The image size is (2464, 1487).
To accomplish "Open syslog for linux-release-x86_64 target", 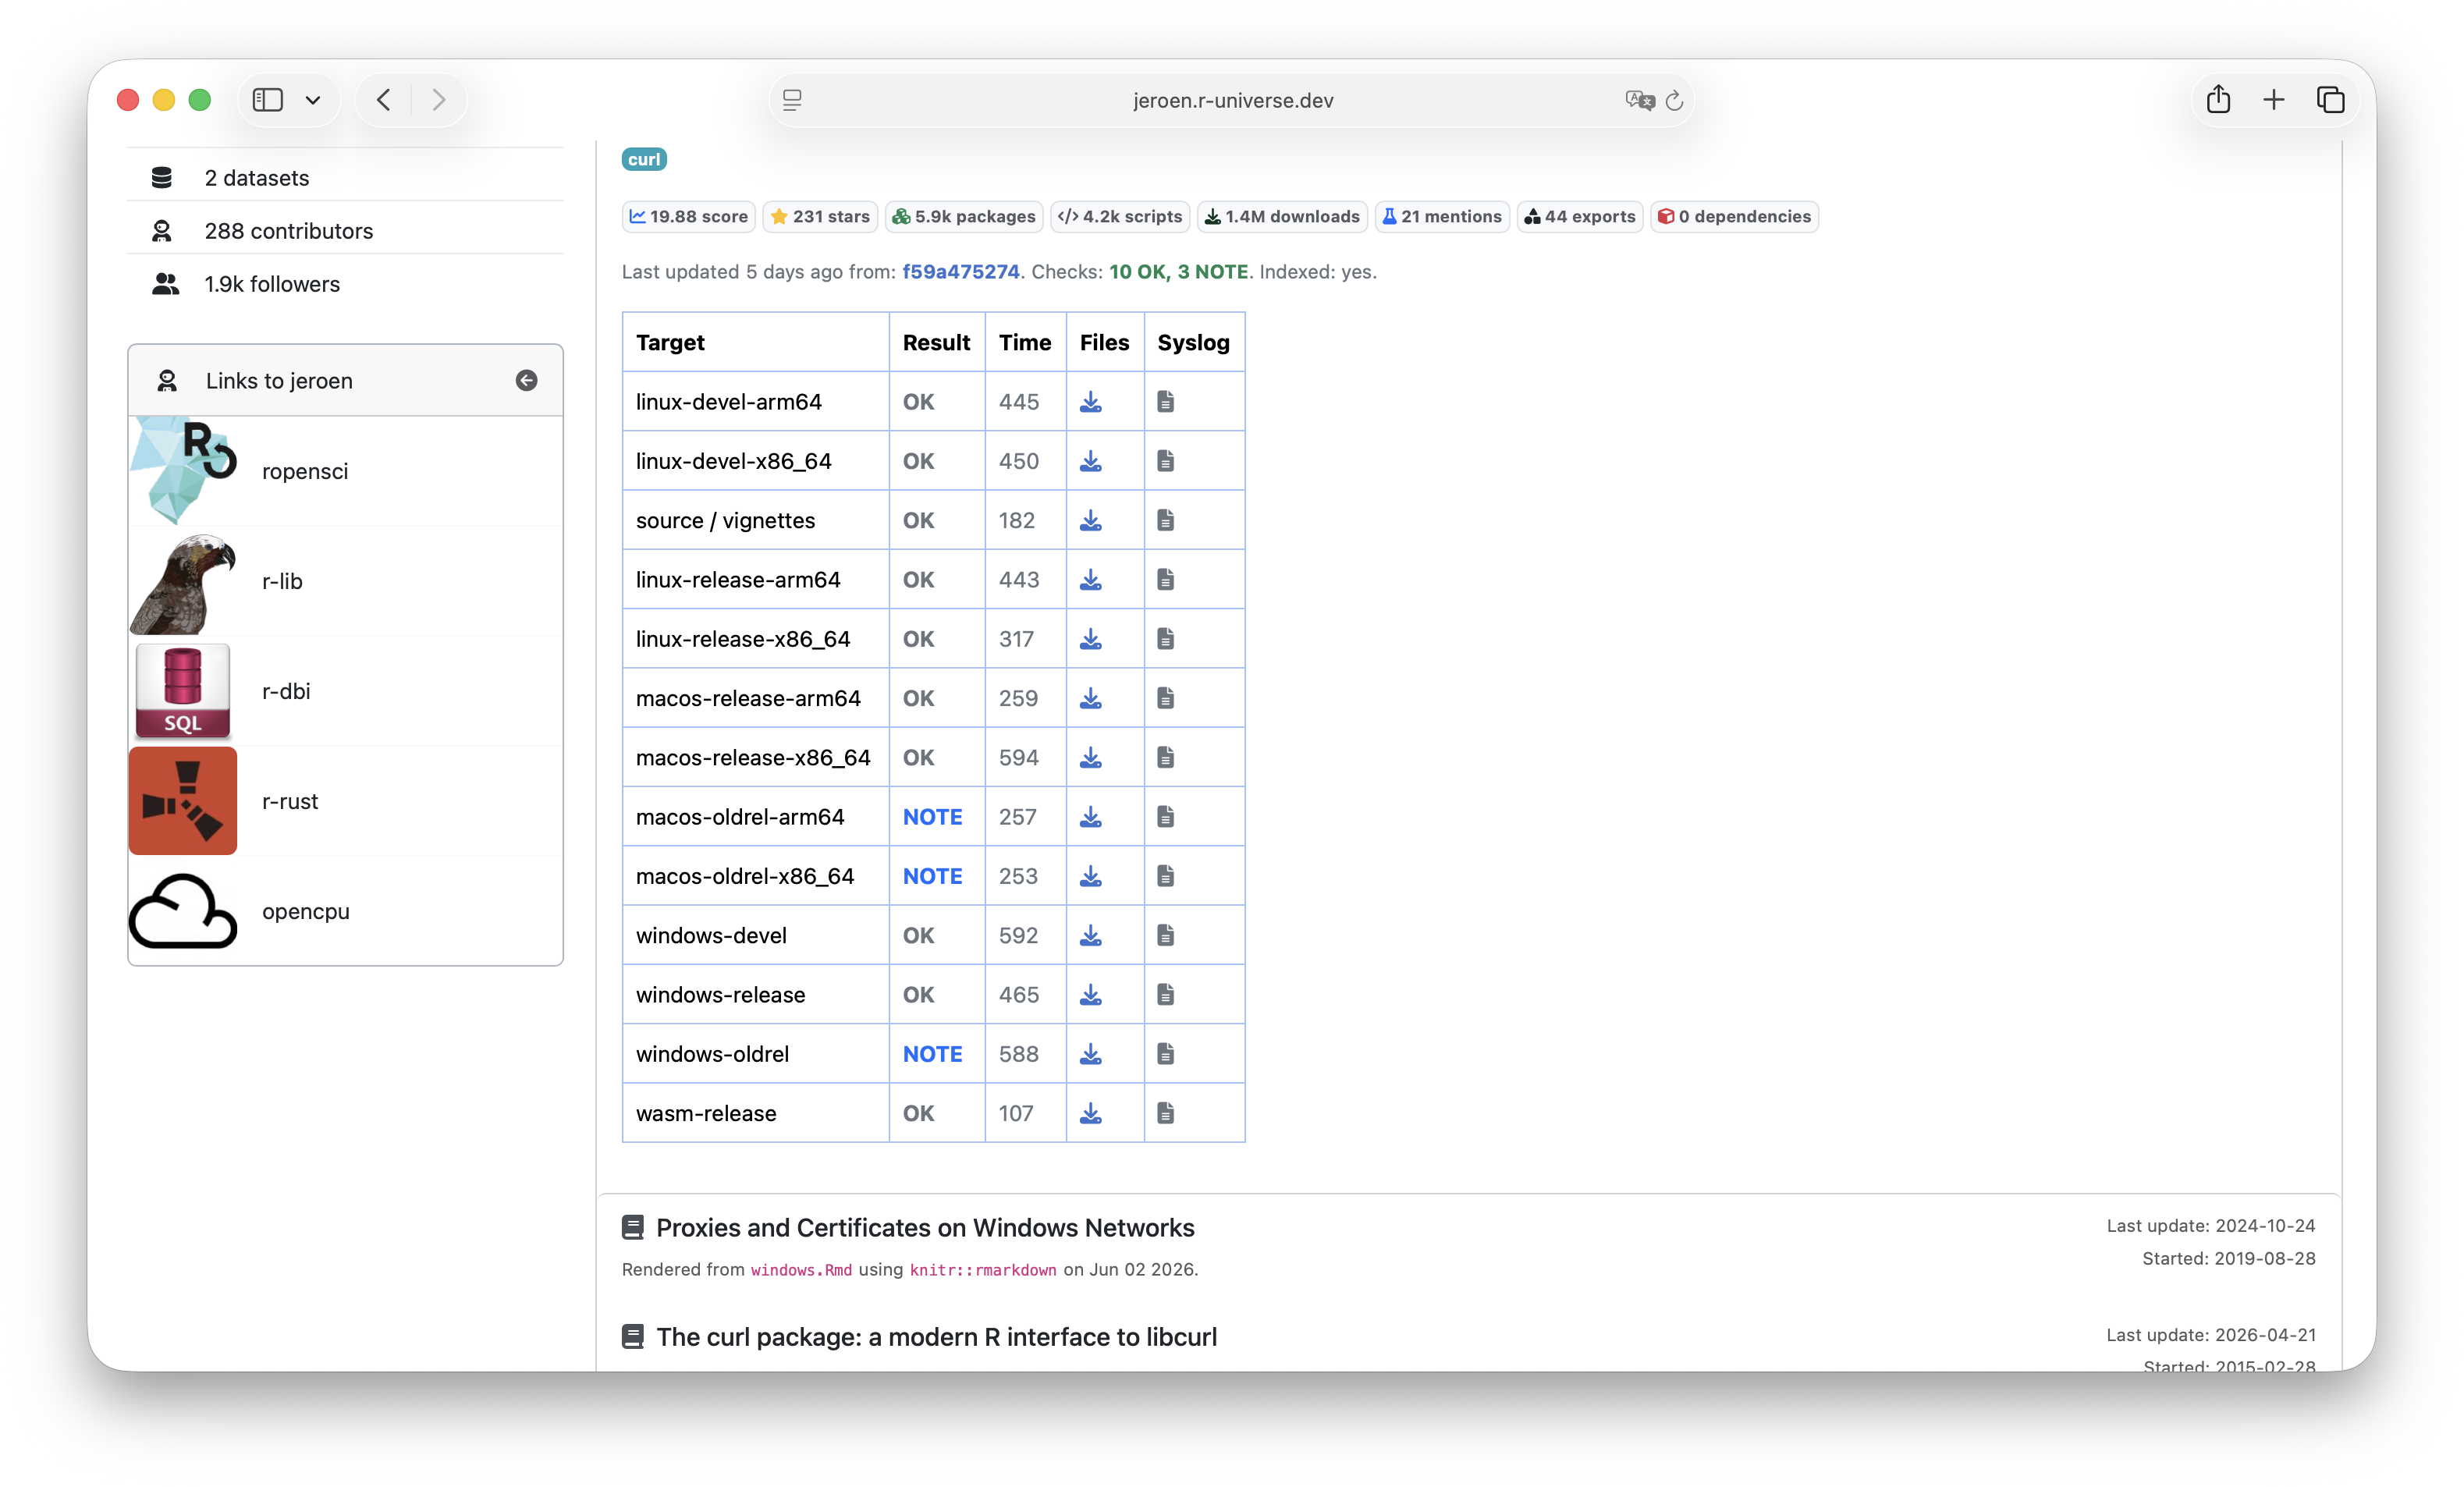I will (x=1165, y=639).
